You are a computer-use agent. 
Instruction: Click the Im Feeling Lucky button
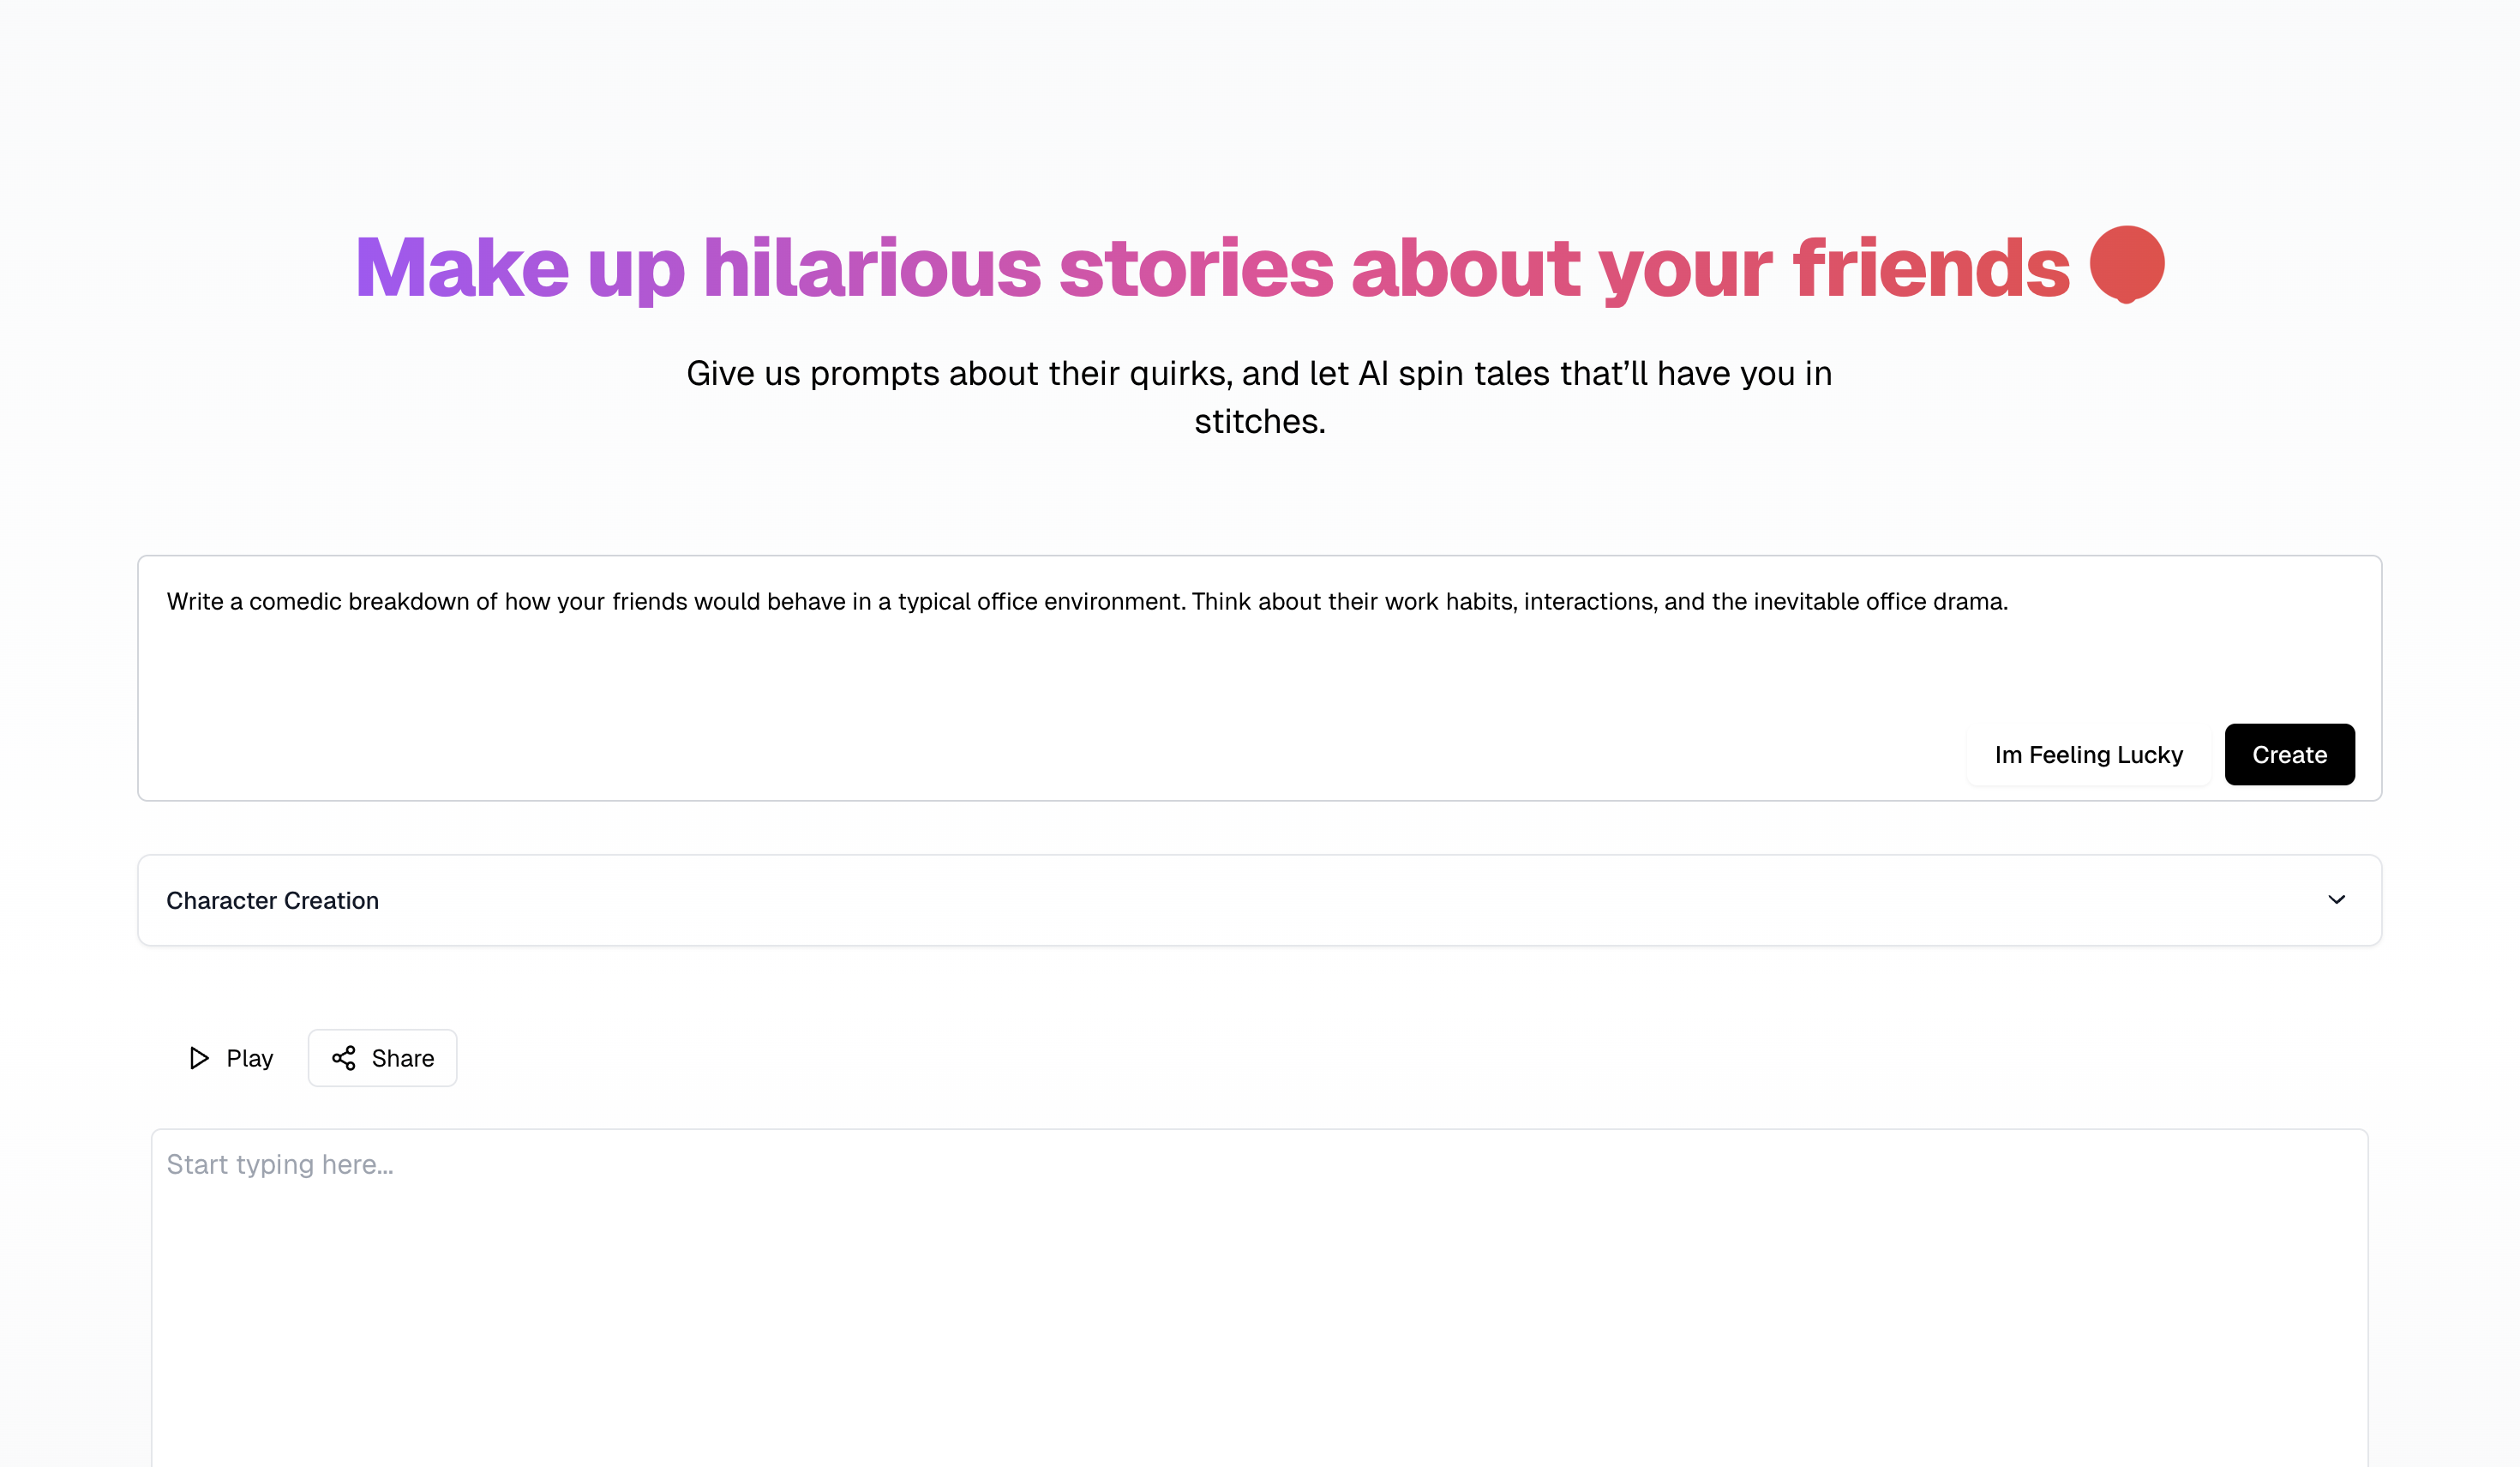point(2088,755)
